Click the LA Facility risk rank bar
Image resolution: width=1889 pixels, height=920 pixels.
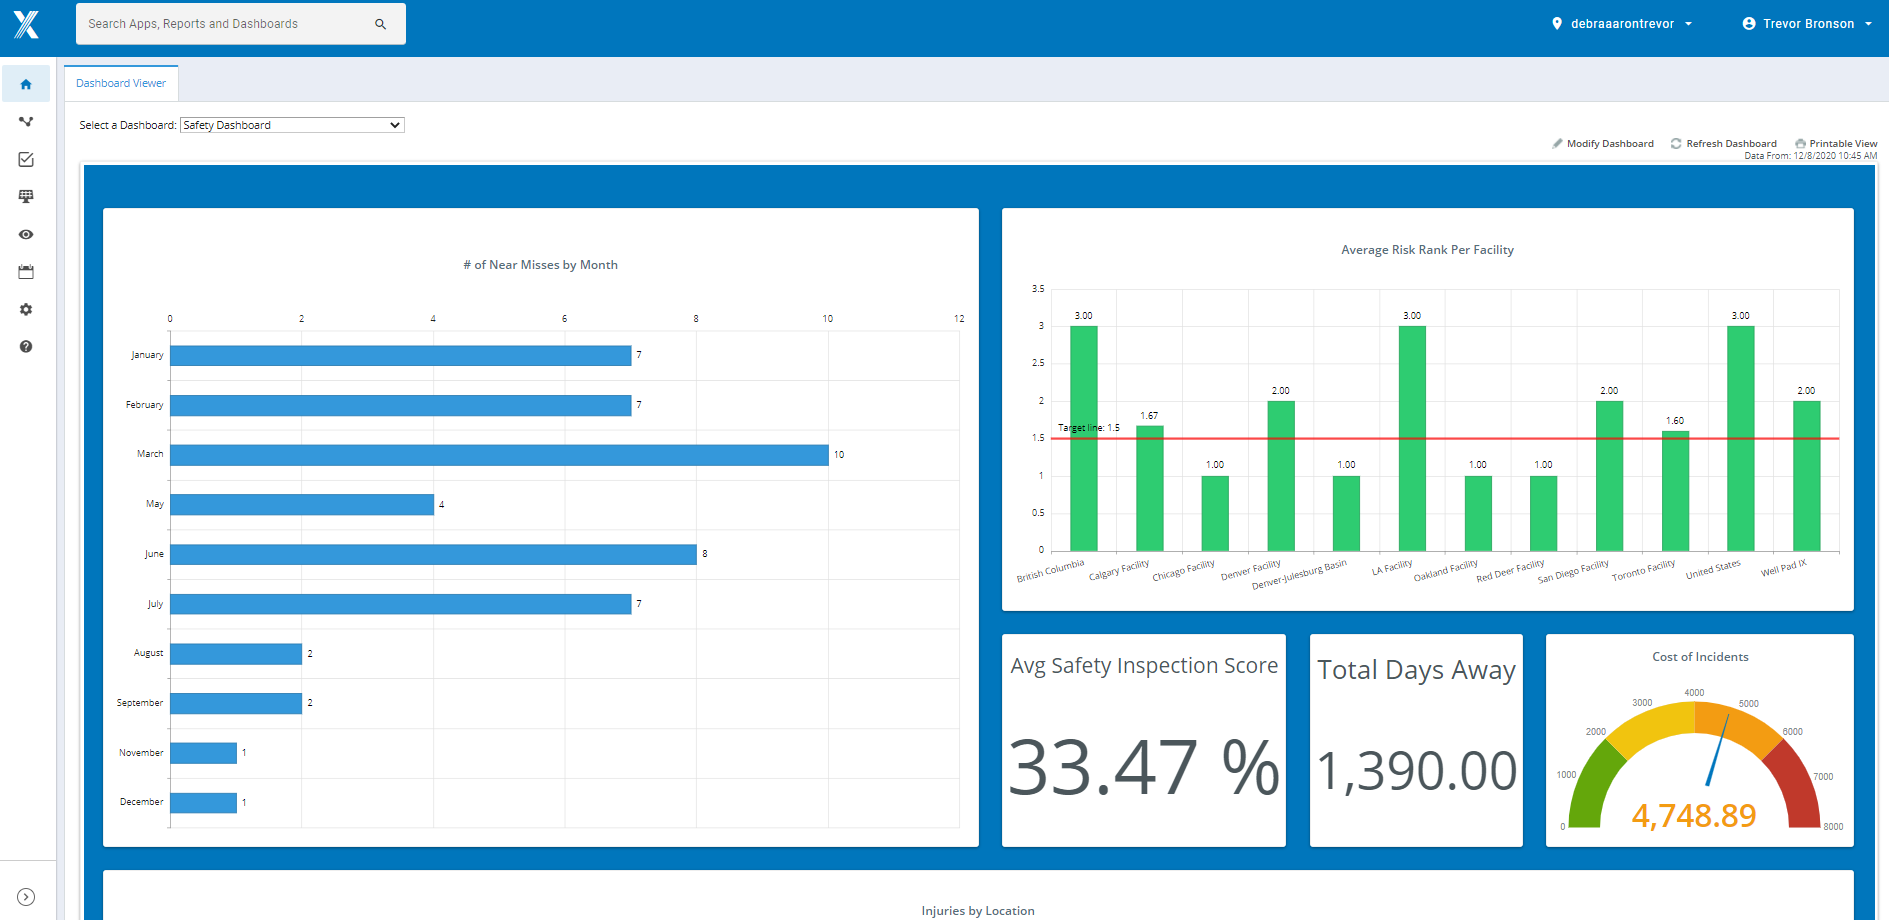tap(1412, 438)
